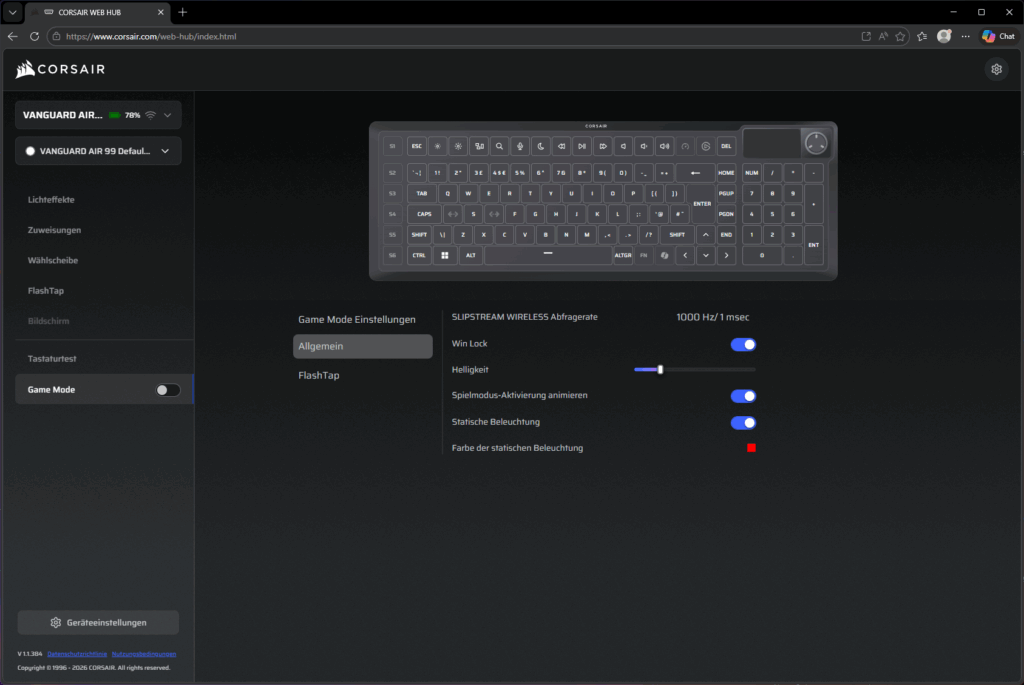Click the Windows logo key
Image resolution: width=1024 pixels, height=685 pixels.
point(445,255)
